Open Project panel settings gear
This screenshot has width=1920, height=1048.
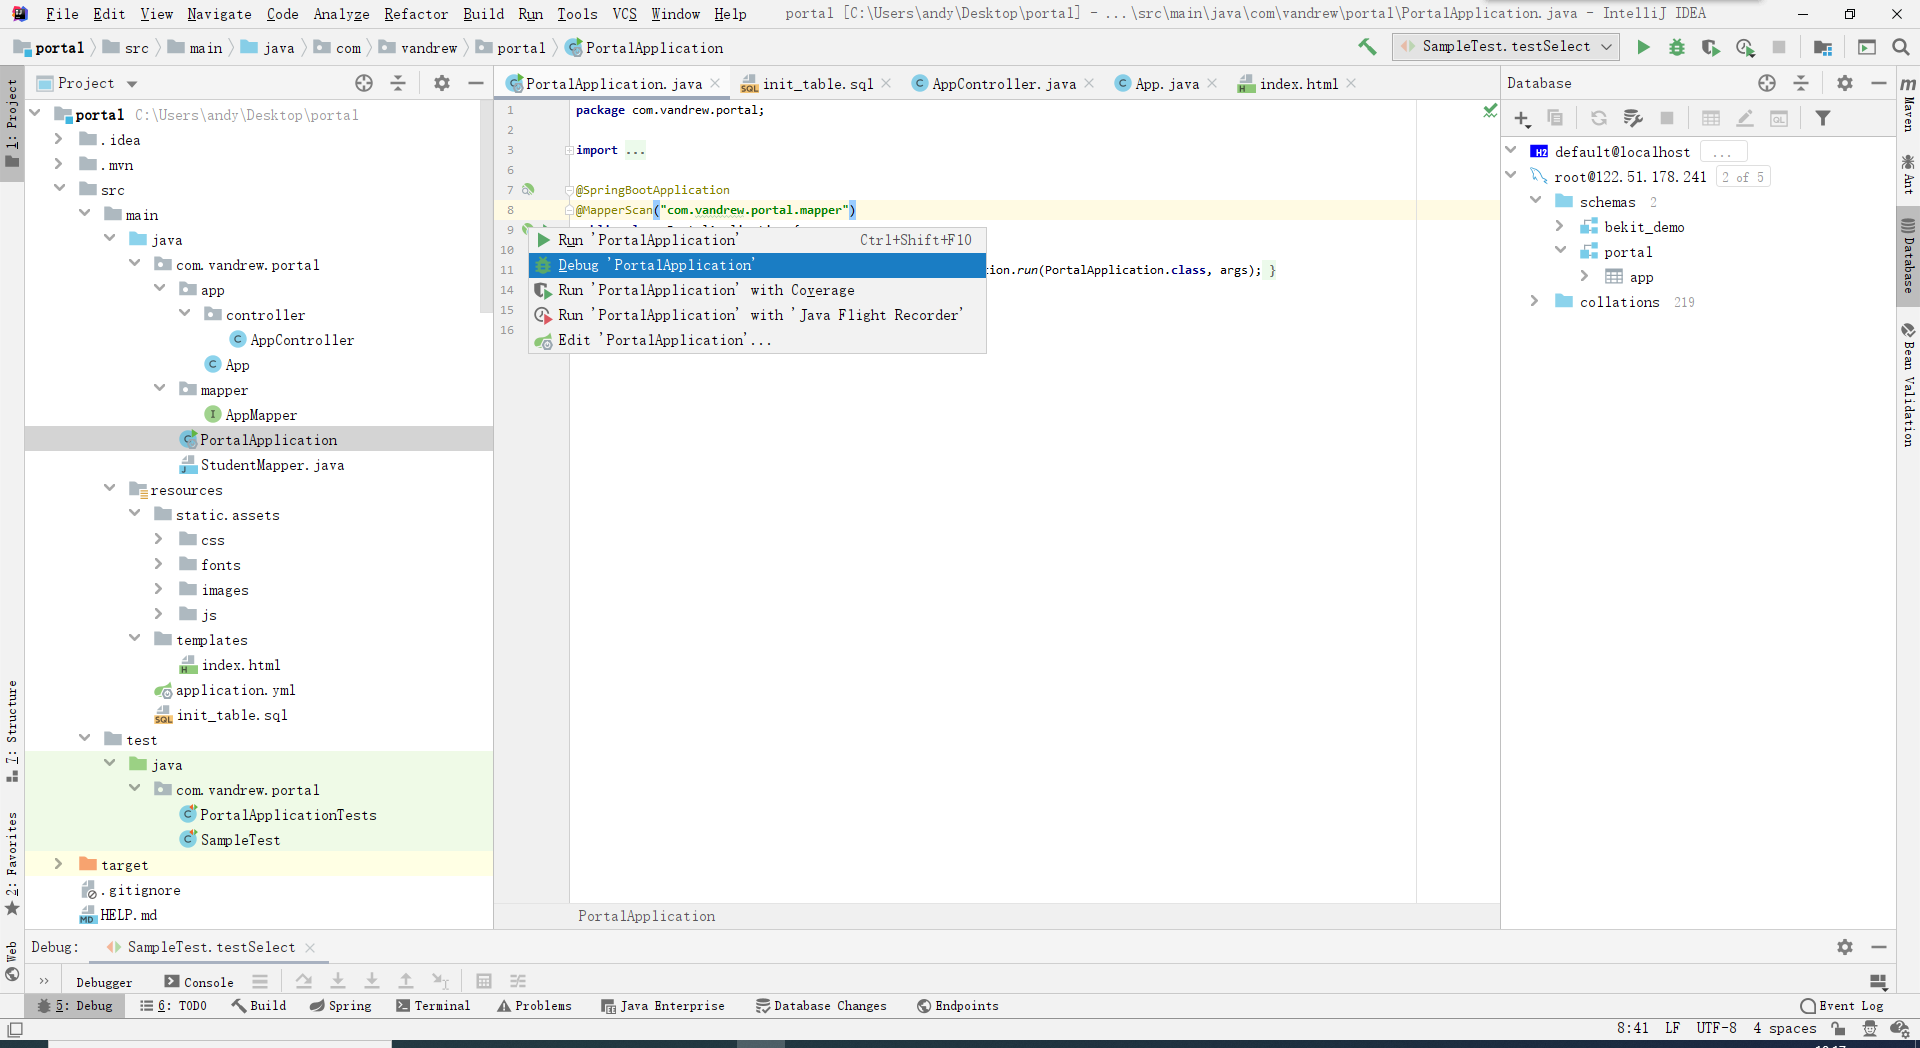[x=442, y=83]
